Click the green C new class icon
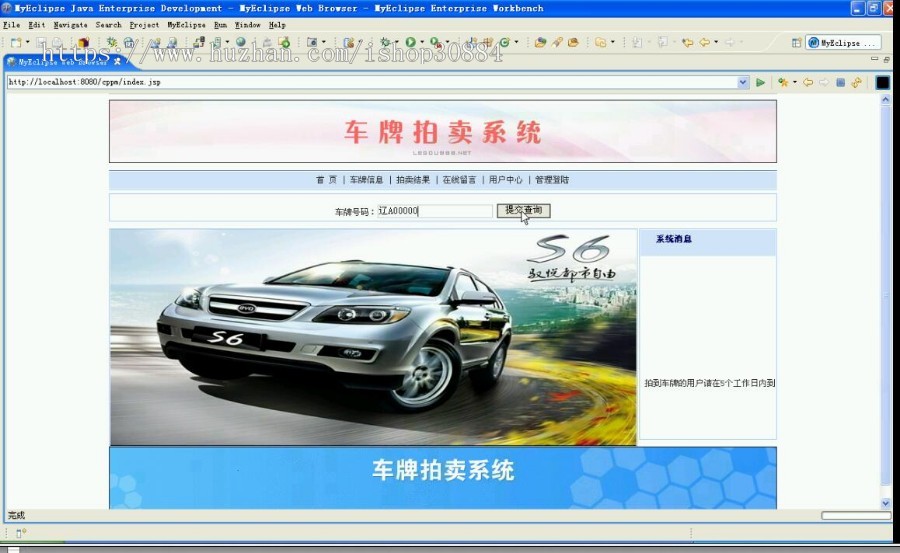Viewport: 900px width, 553px height. tap(505, 42)
